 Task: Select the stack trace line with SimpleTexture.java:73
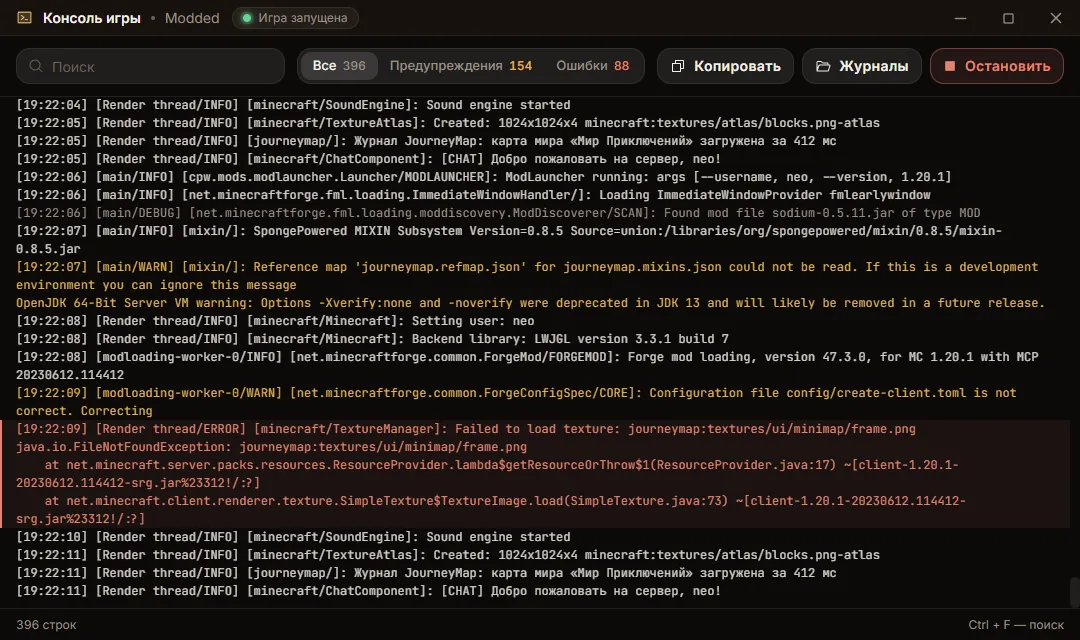pyautogui.click(x=490, y=510)
